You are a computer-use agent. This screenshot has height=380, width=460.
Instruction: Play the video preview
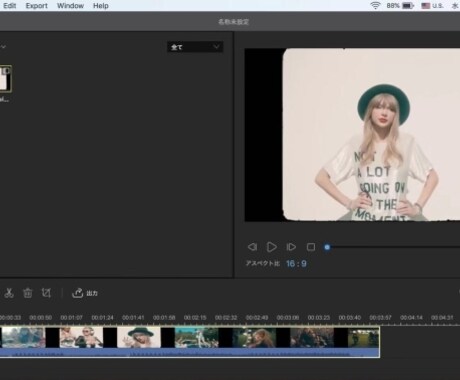(272, 247)
